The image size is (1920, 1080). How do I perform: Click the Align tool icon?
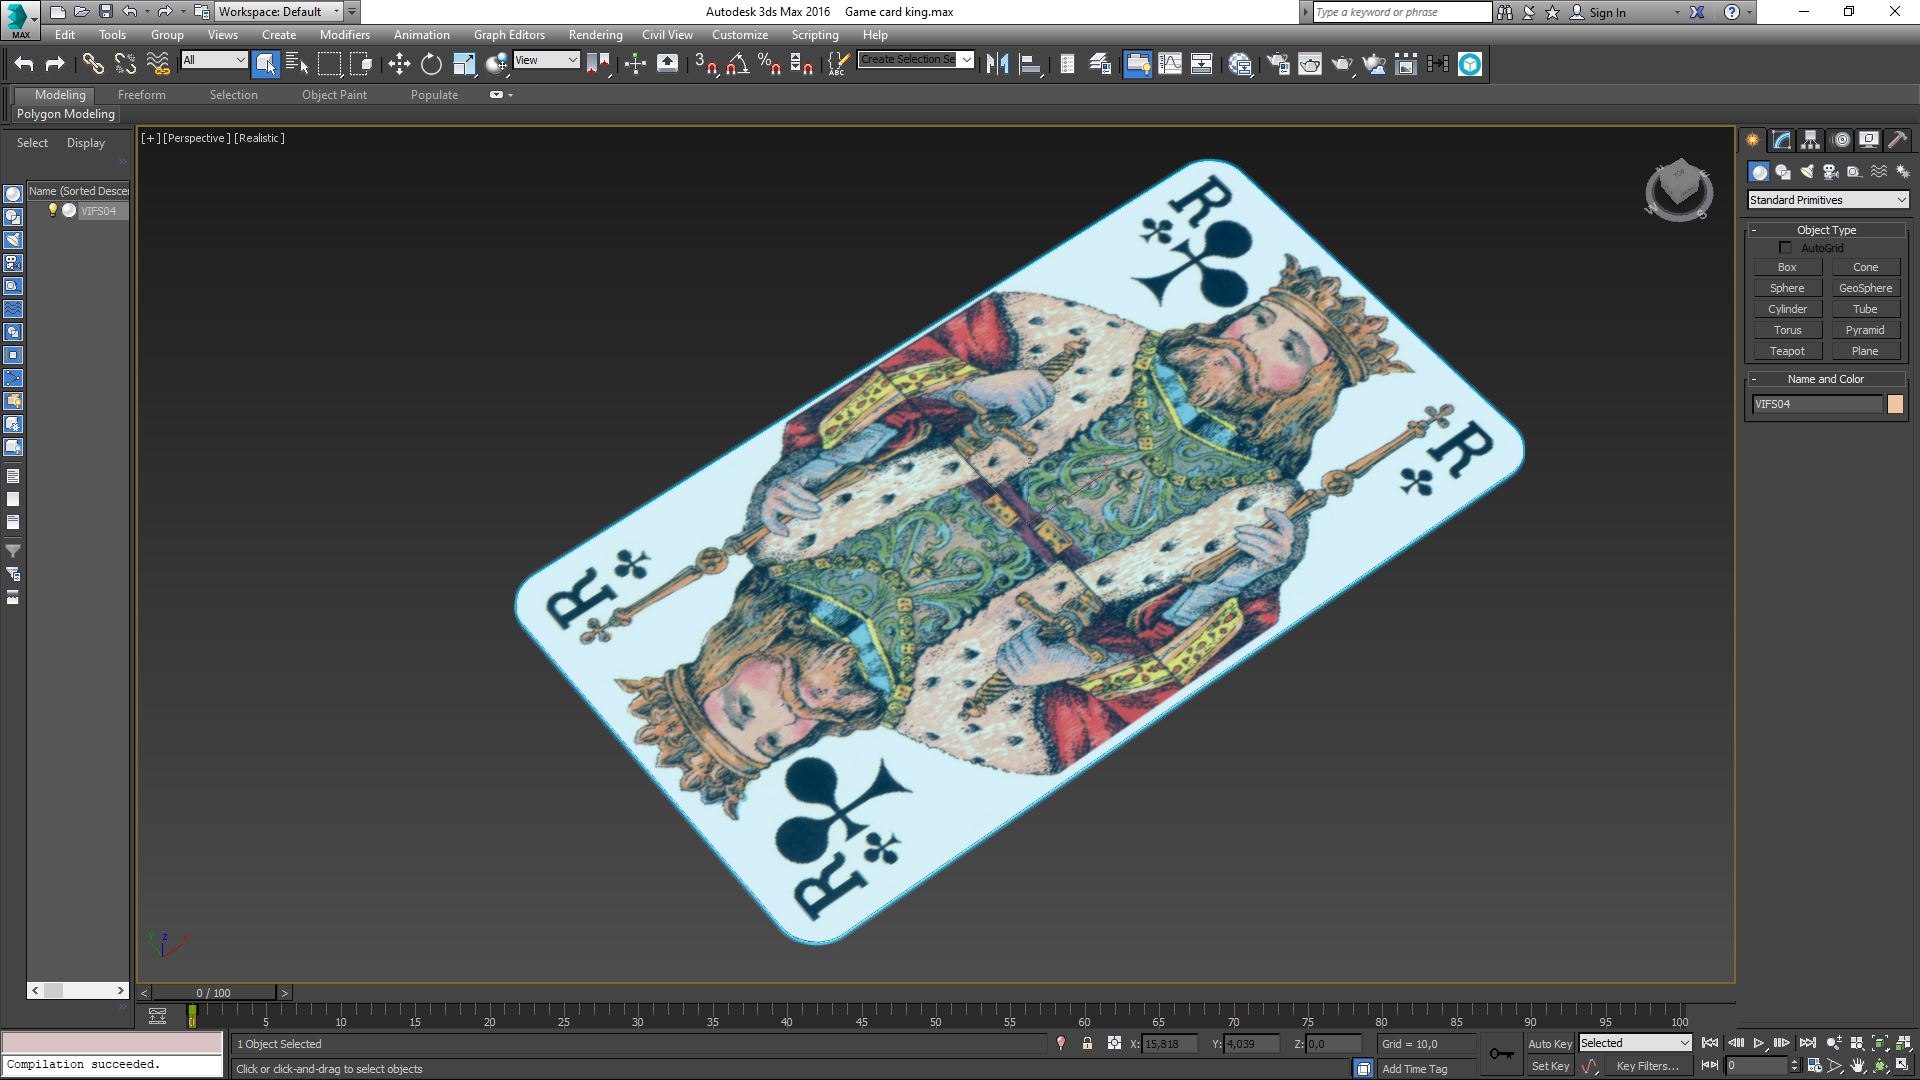coord(1030,64)
